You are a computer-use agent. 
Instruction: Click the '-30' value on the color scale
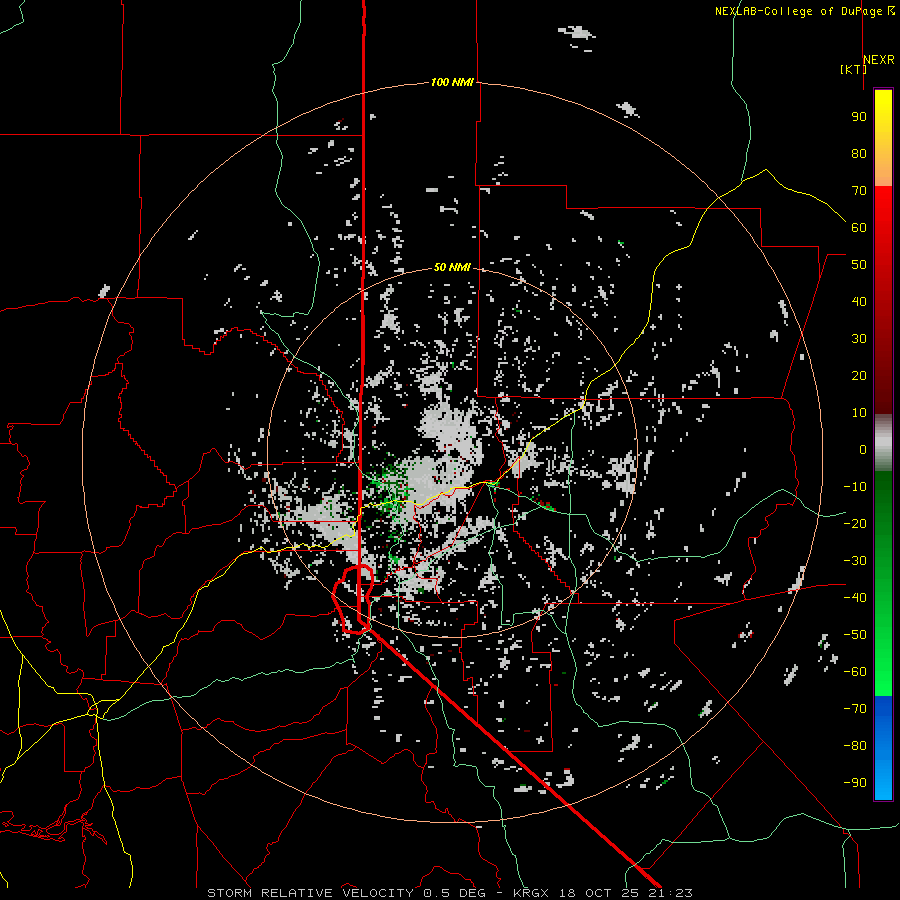click(855, 561)
